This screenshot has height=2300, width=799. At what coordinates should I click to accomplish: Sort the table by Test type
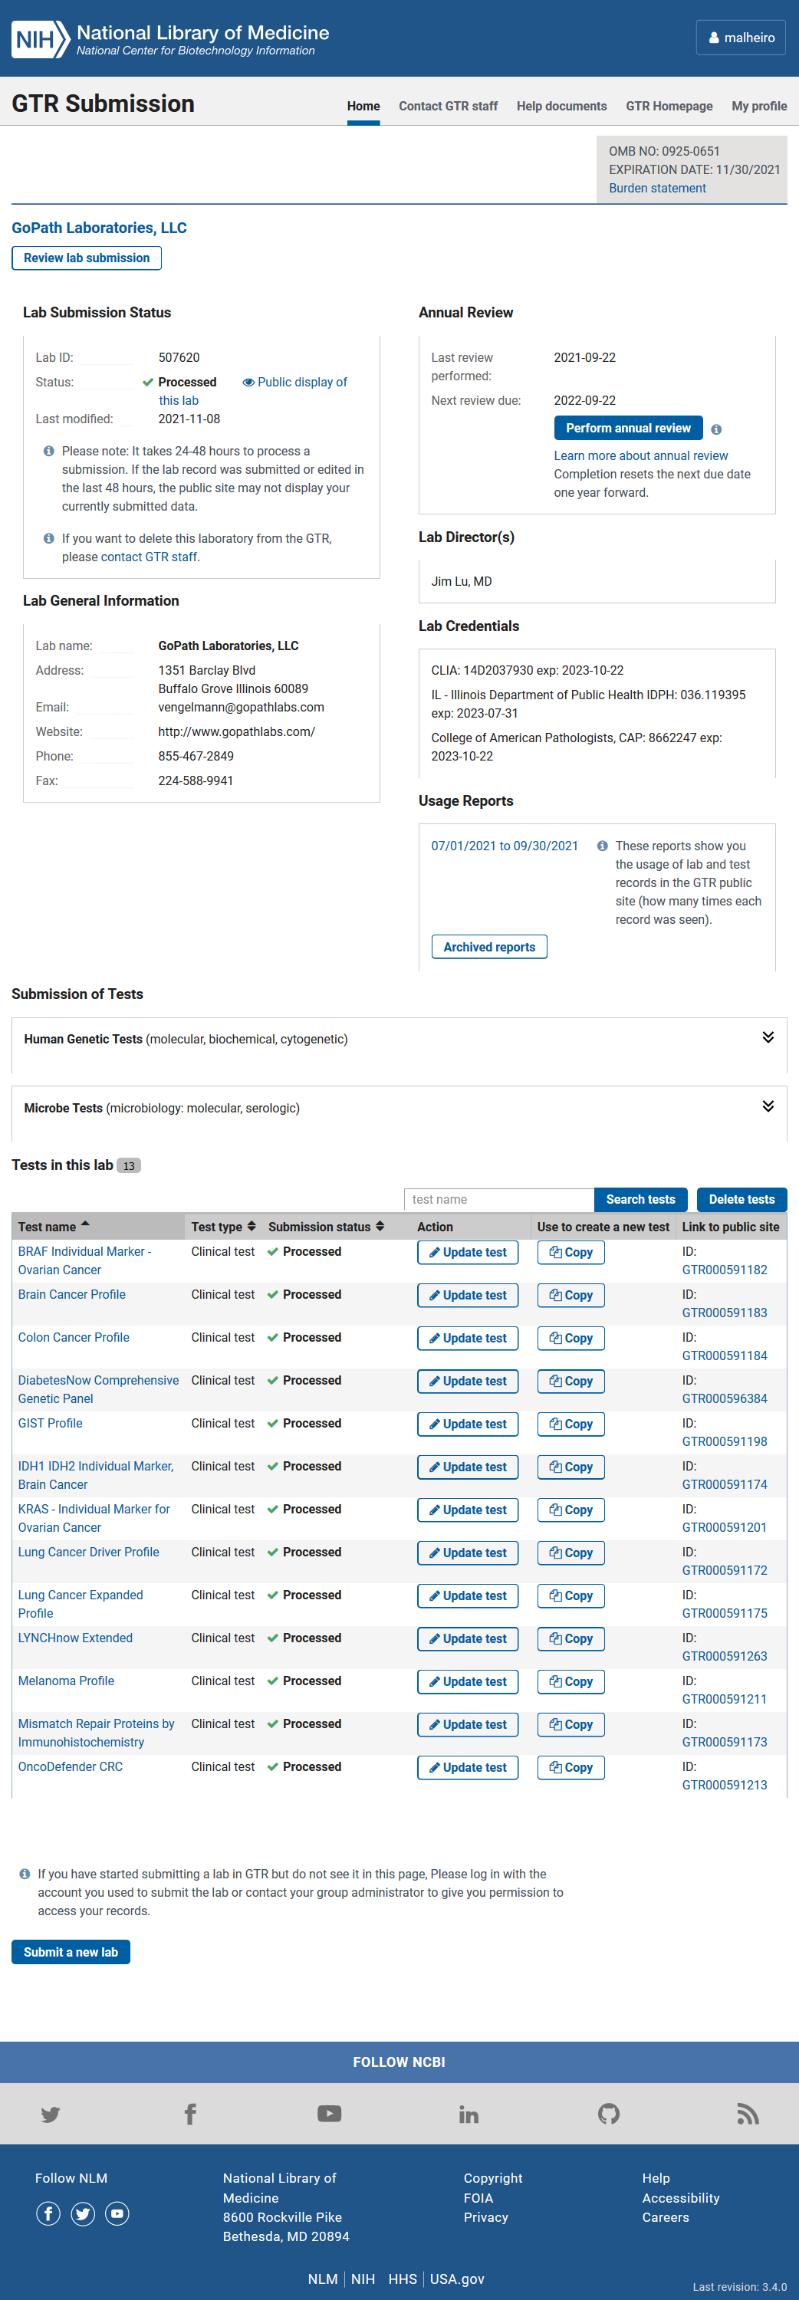(224, 1227)
